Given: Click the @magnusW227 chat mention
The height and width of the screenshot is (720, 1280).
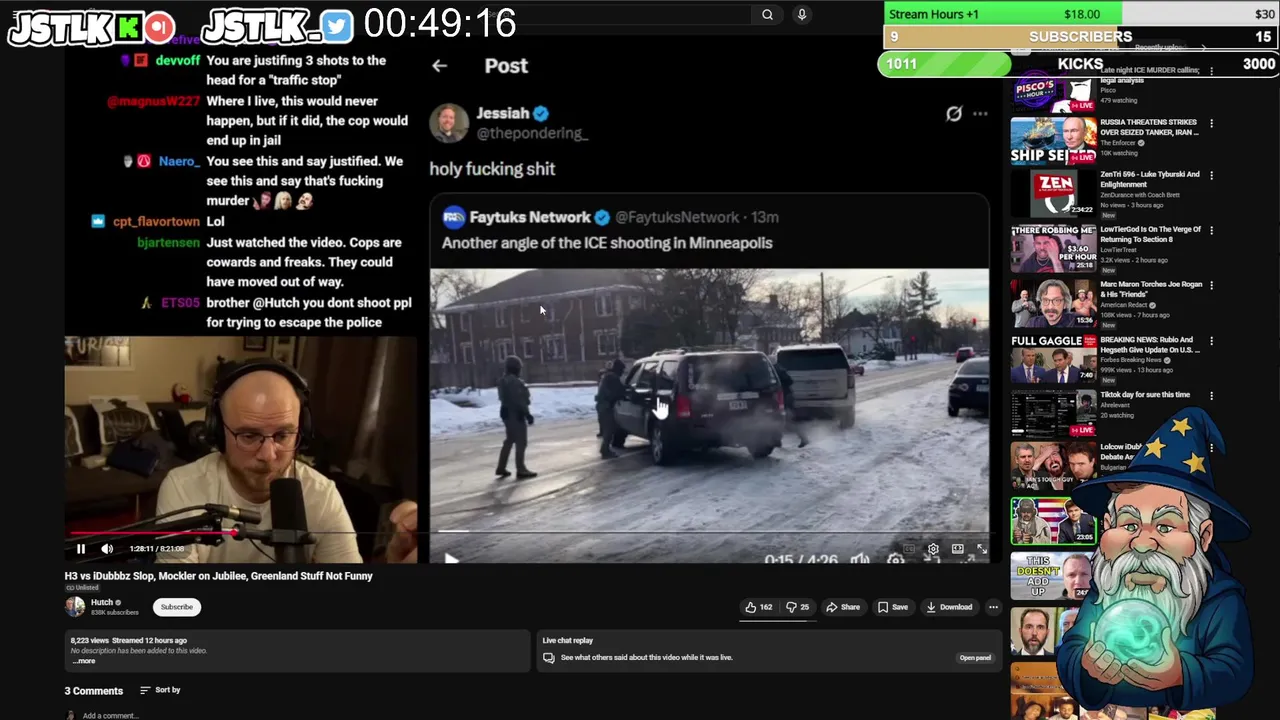Looking at the screenshot, I should tap(153, 101).
